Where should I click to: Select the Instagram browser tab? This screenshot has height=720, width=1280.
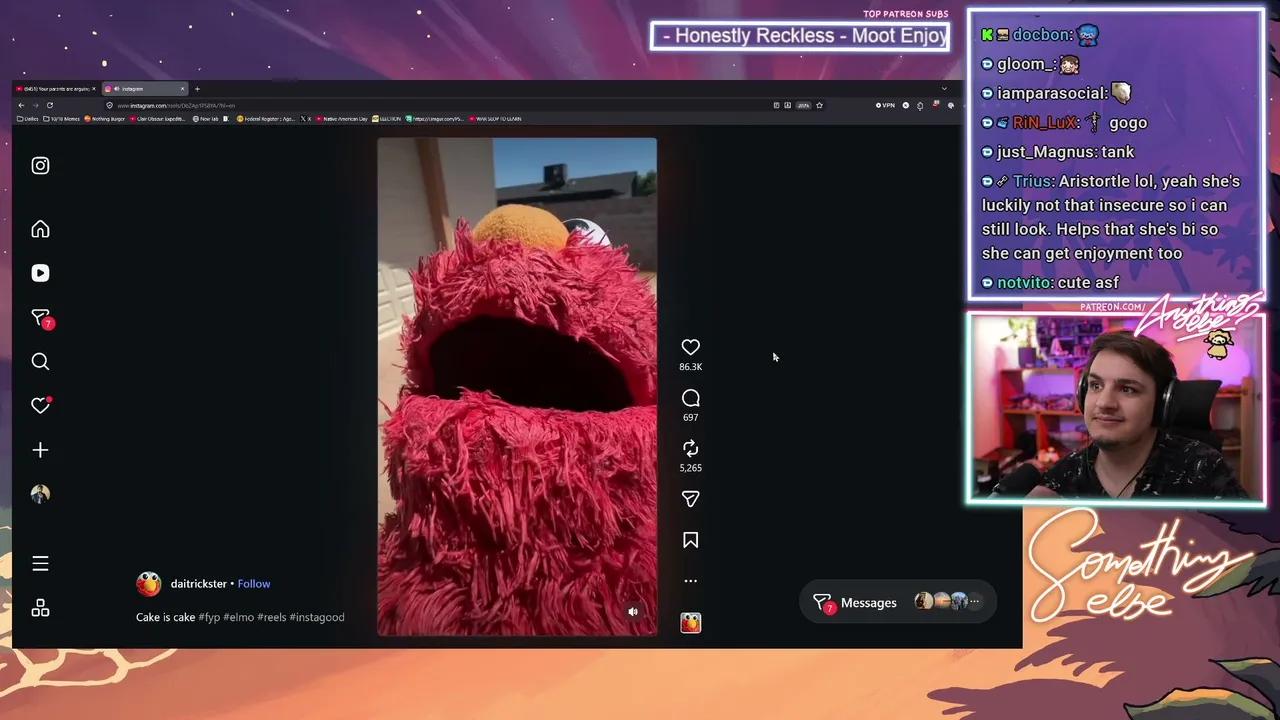pyautogui.click(x=144, y=89)
